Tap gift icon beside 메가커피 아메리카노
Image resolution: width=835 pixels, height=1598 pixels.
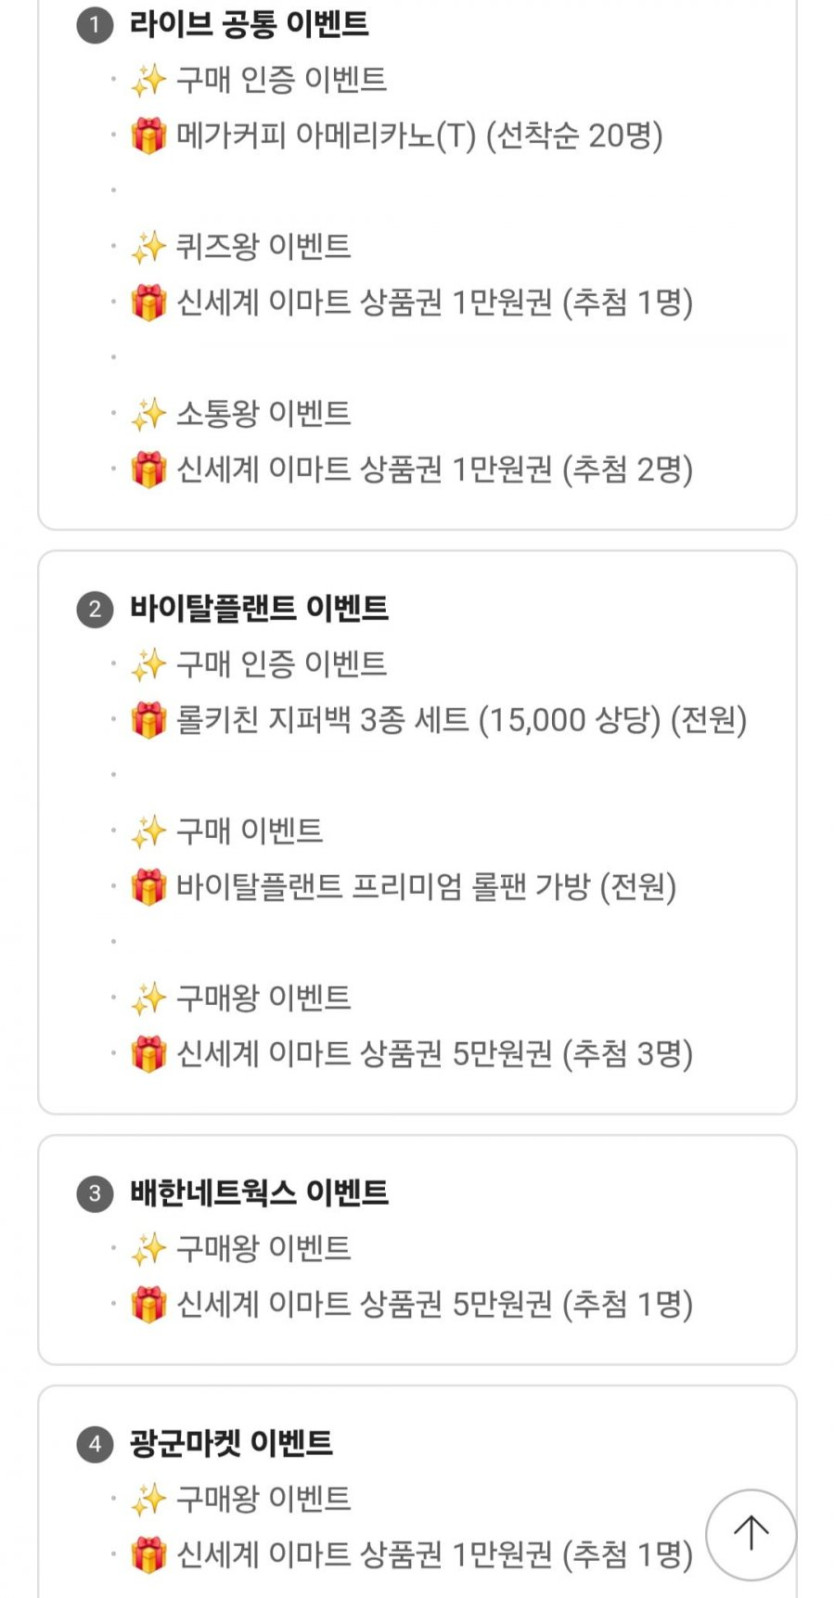[149, 136]
